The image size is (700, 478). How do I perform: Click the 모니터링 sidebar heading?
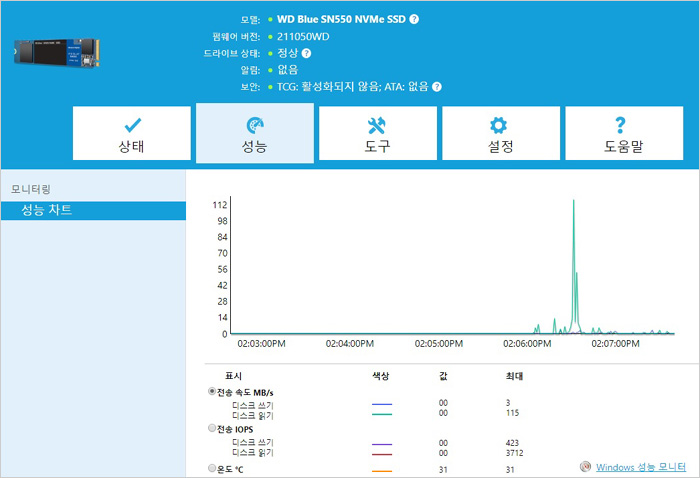[31, 189]
